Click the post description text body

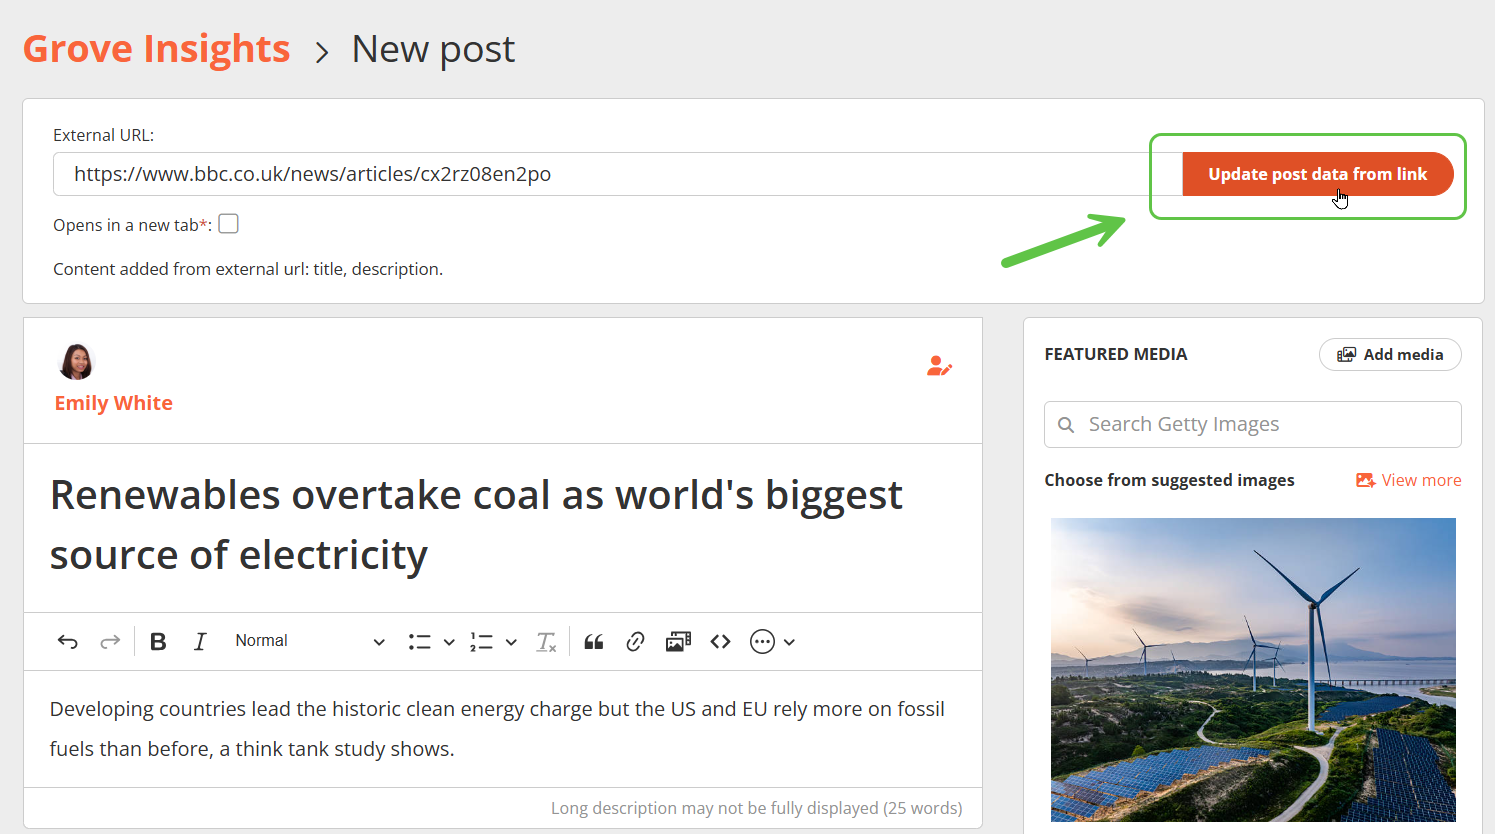497,729
